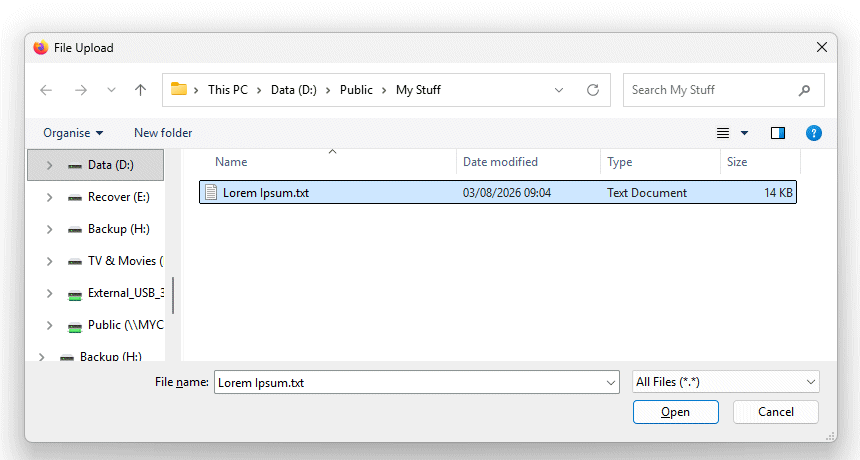This screenshot has height=460, width=860.
Task: Toggle the preview pane
Action: 778,133
